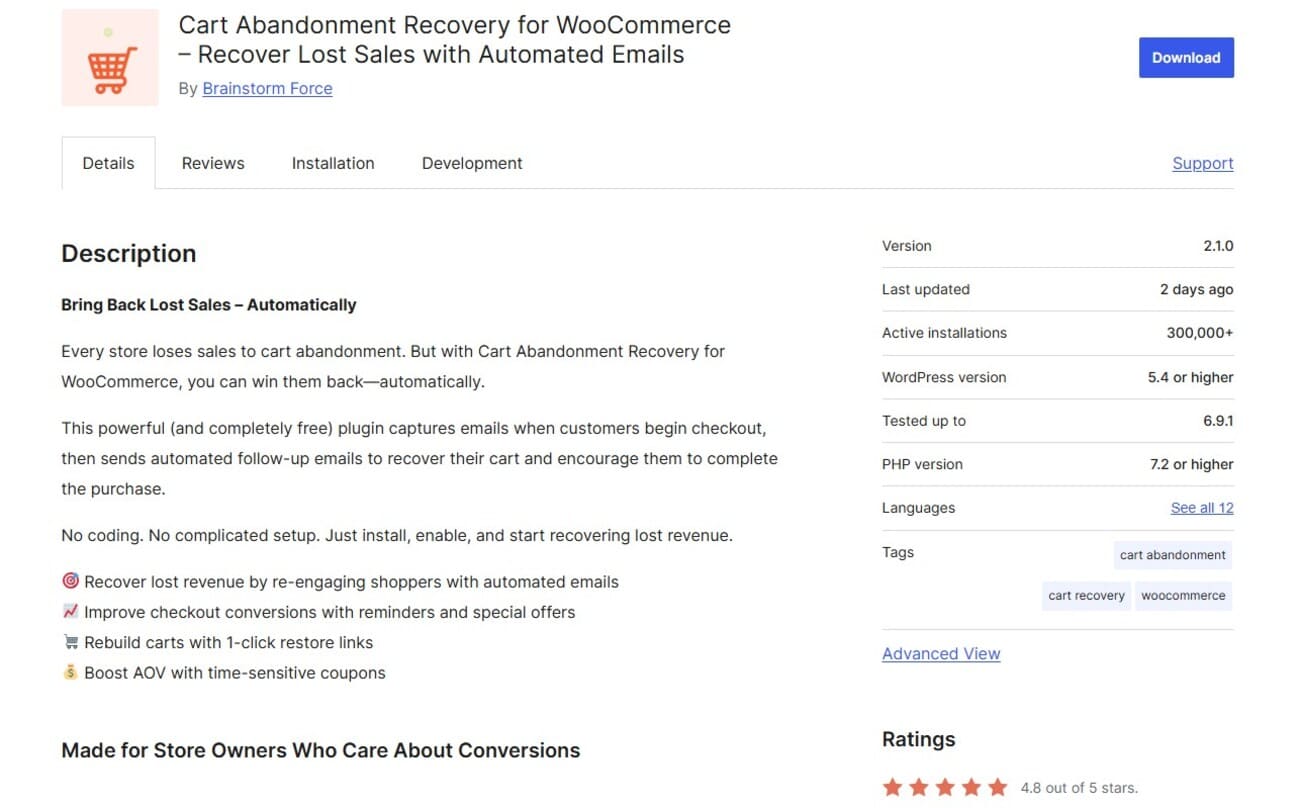Open the Advanced View link
The height and width of the screenshot is (808, 1299).
pos(940,653)
